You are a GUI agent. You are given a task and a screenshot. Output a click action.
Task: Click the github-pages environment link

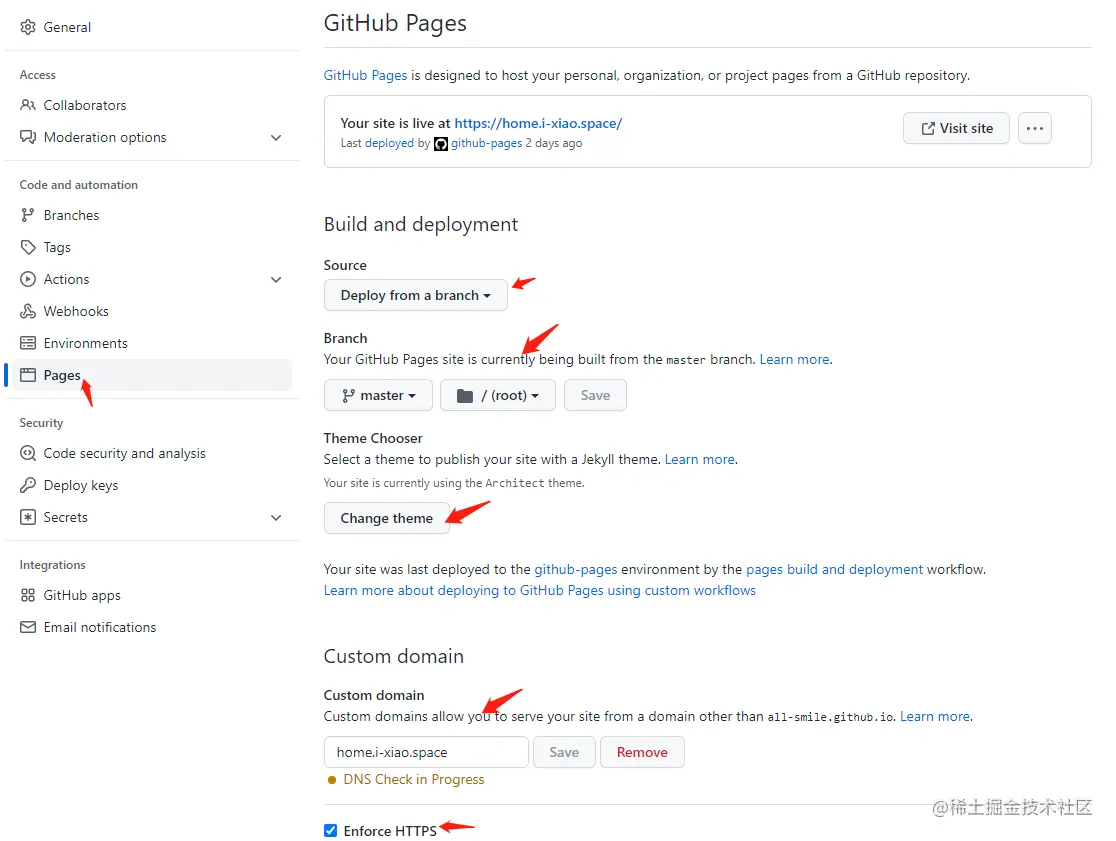(x=576, y=569)
